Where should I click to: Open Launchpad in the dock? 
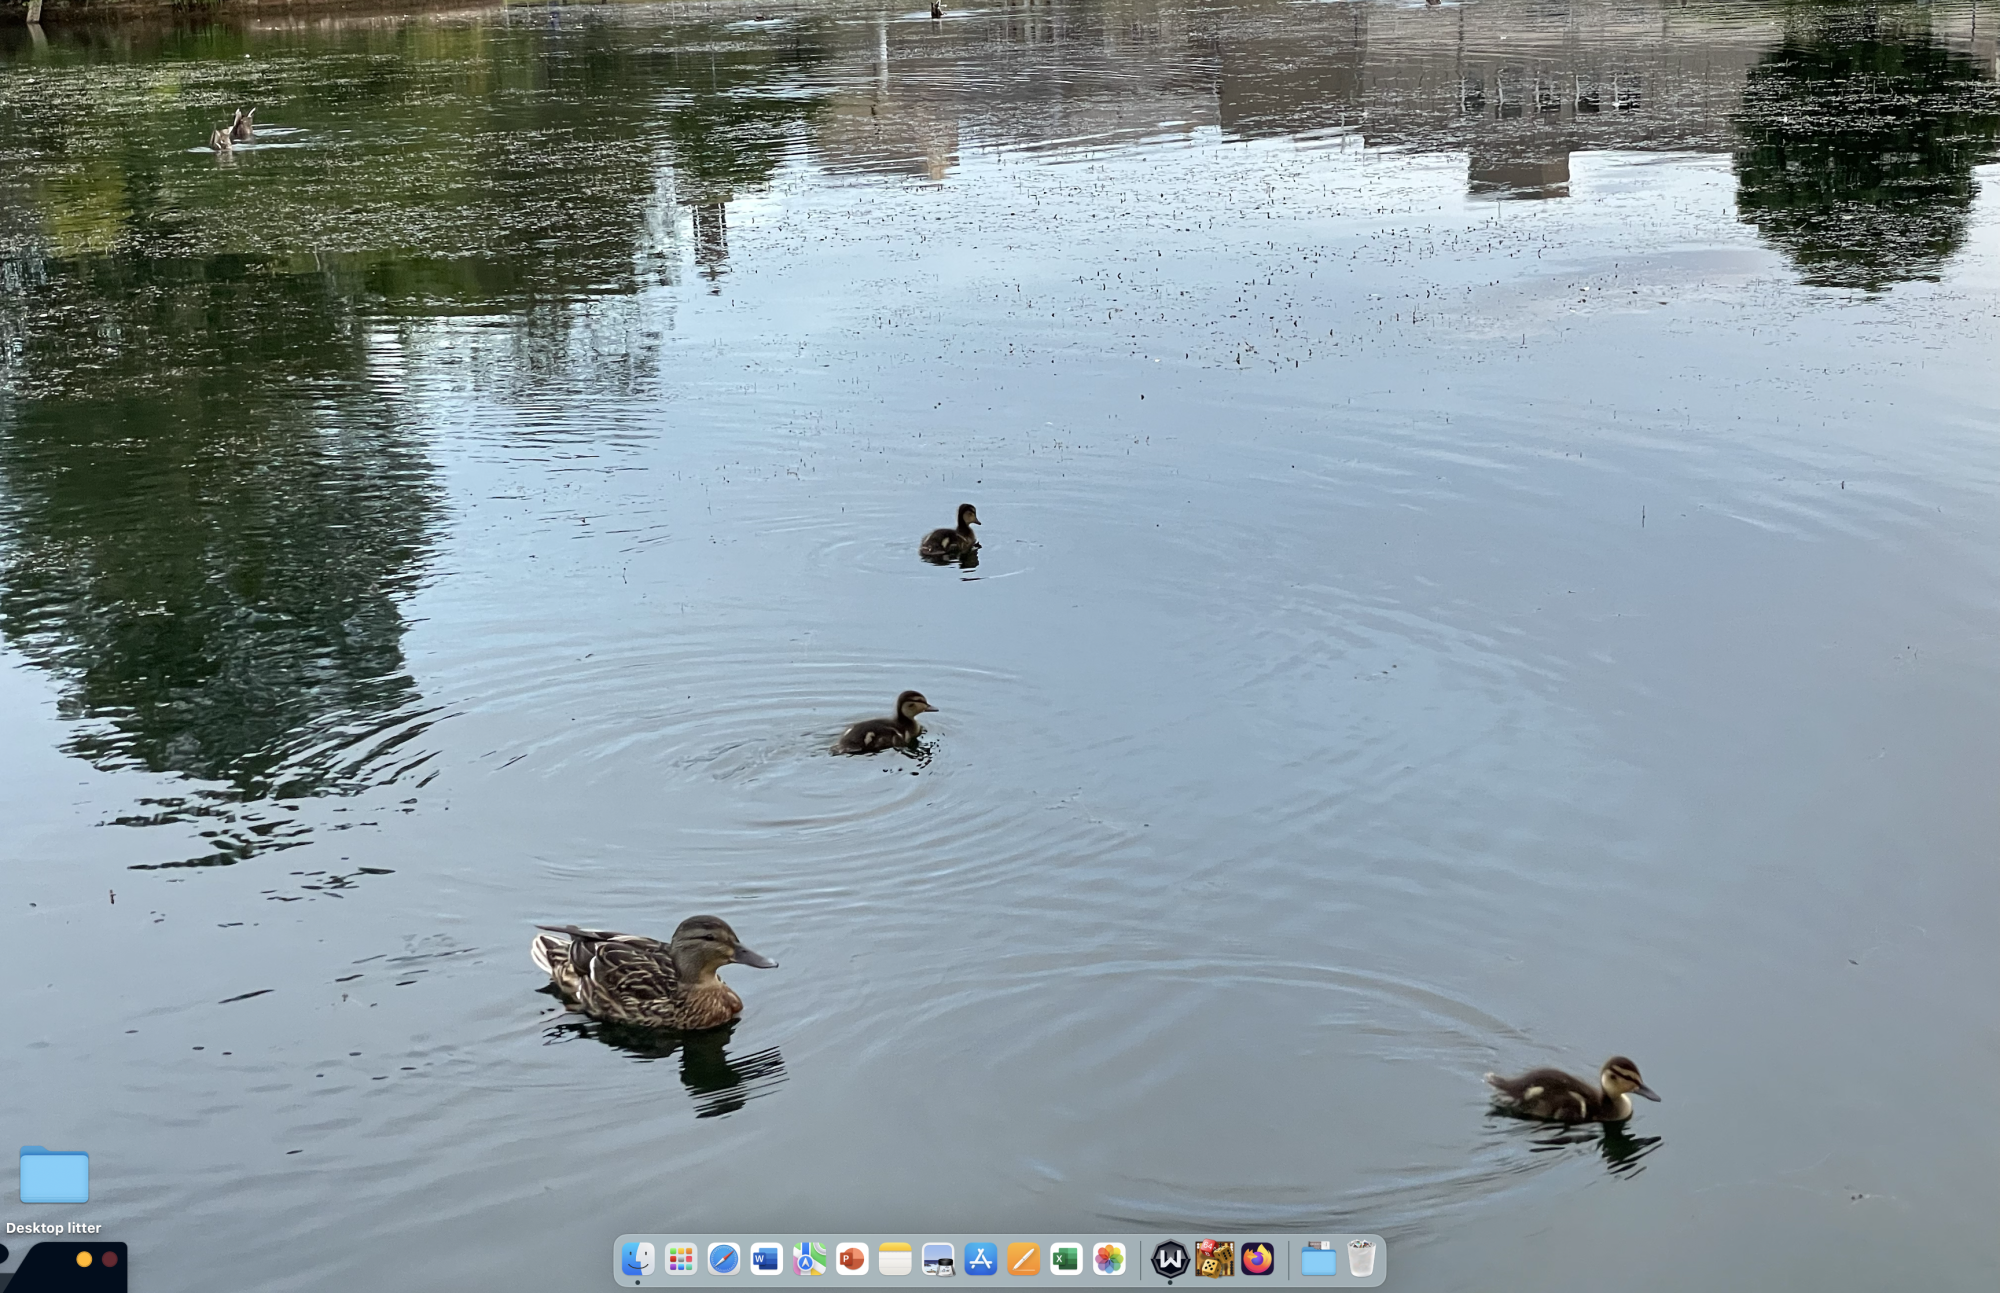(x=681, y=1259)
